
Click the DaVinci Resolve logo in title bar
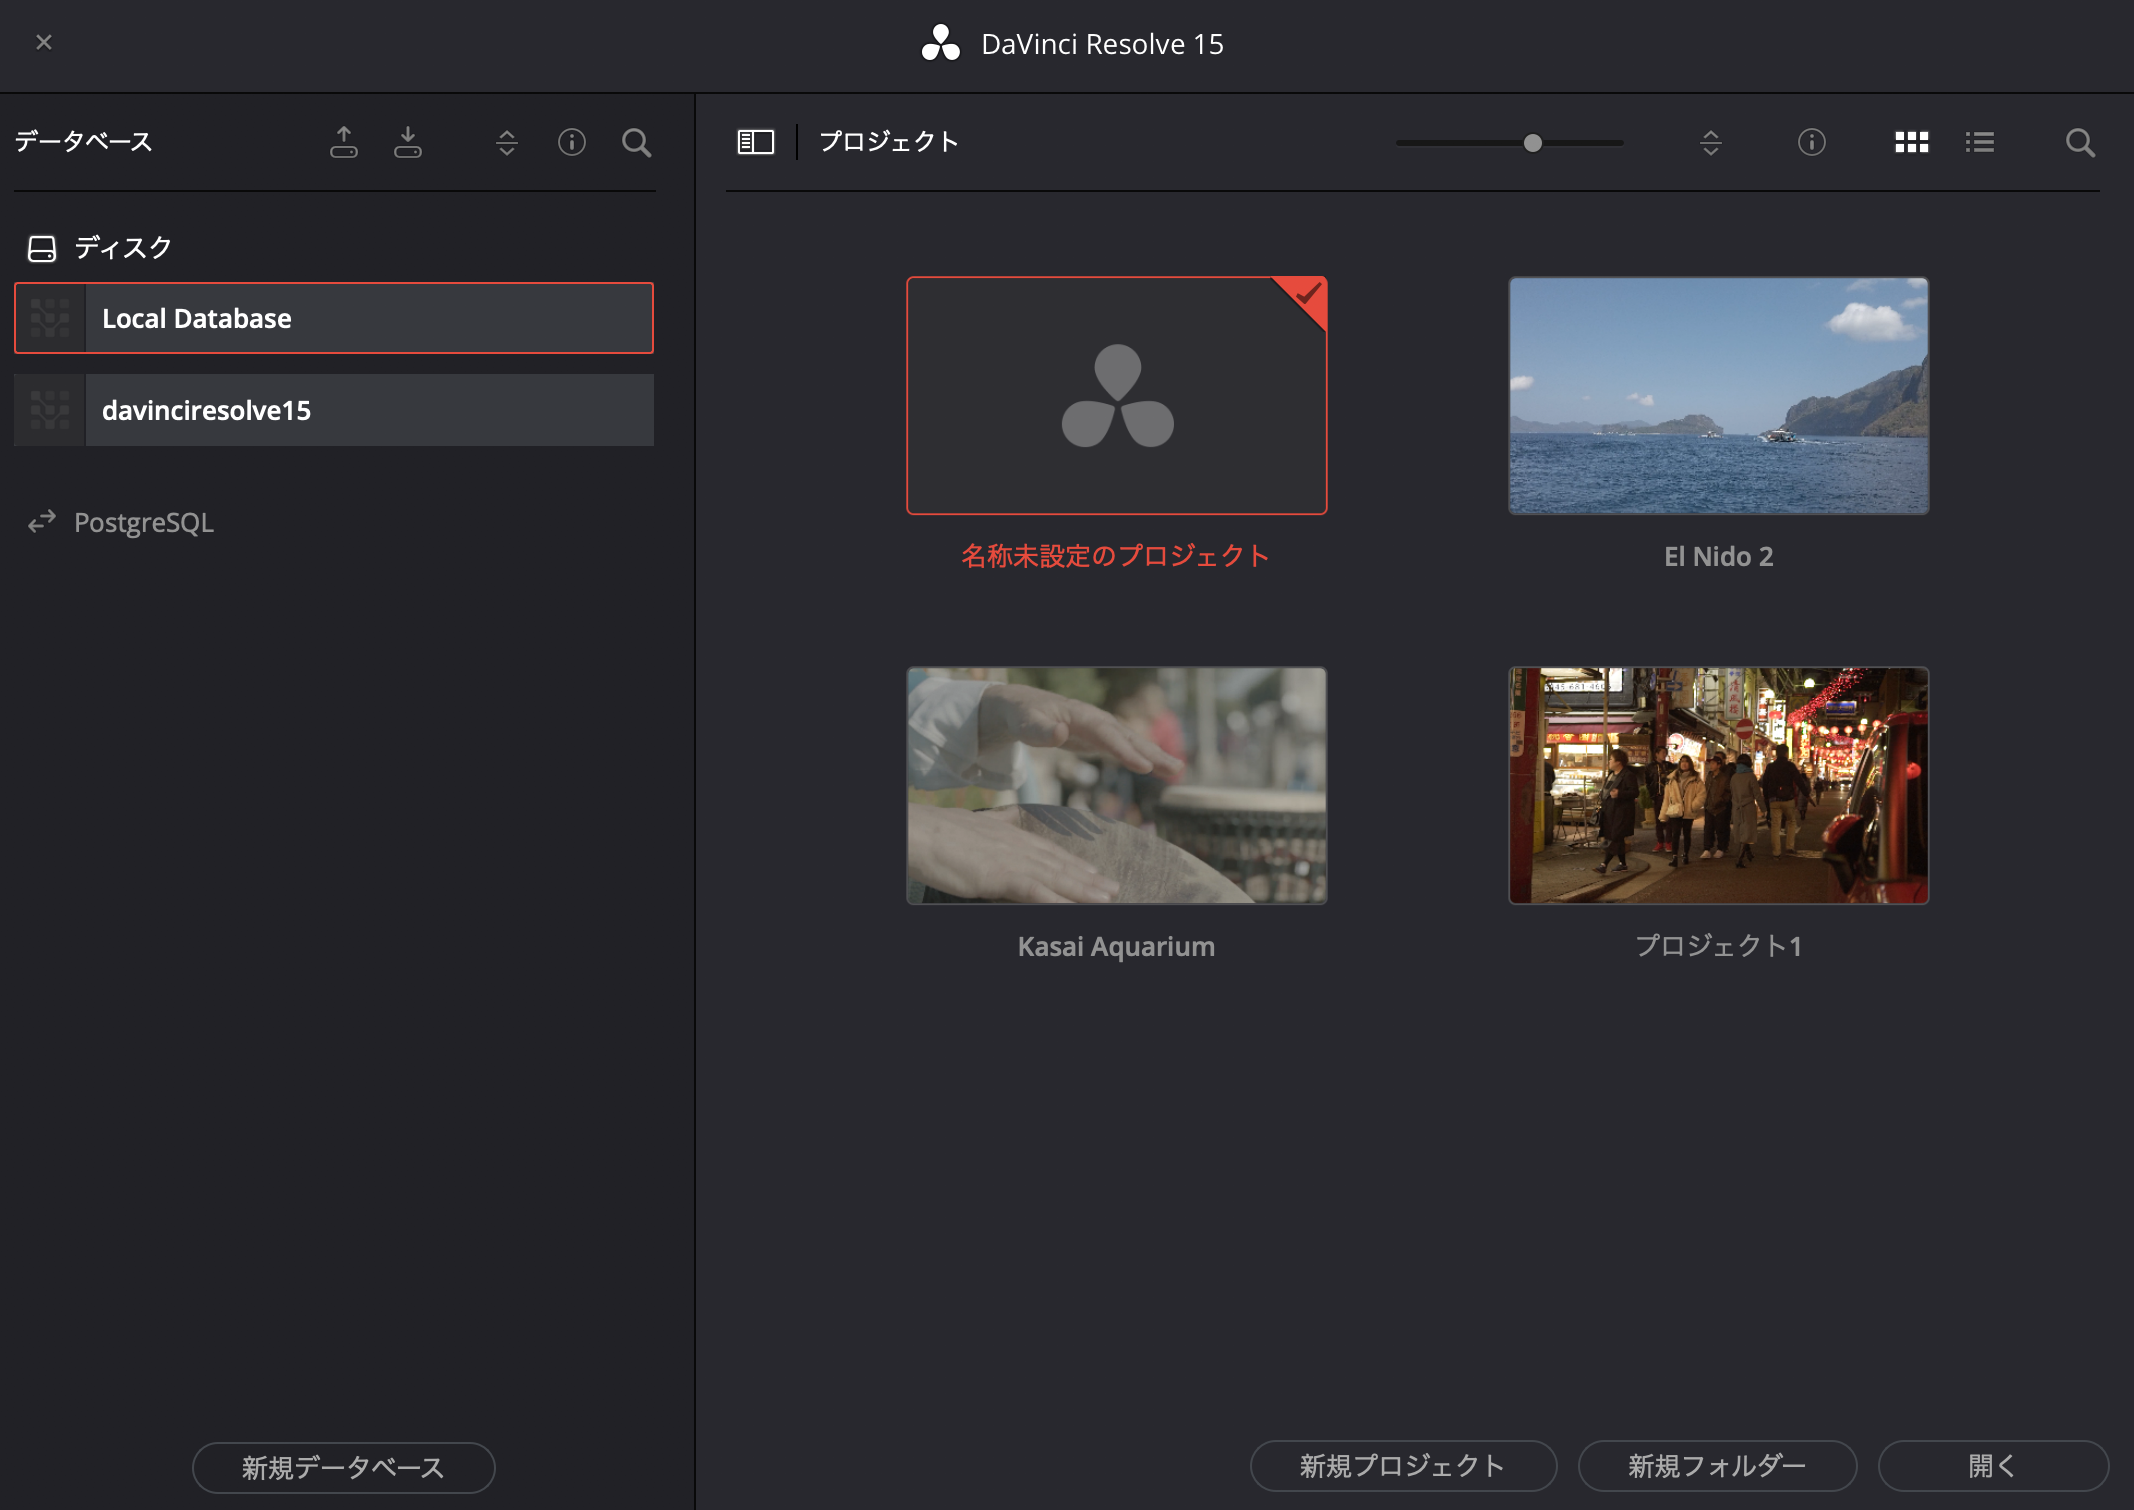[940, 44]
